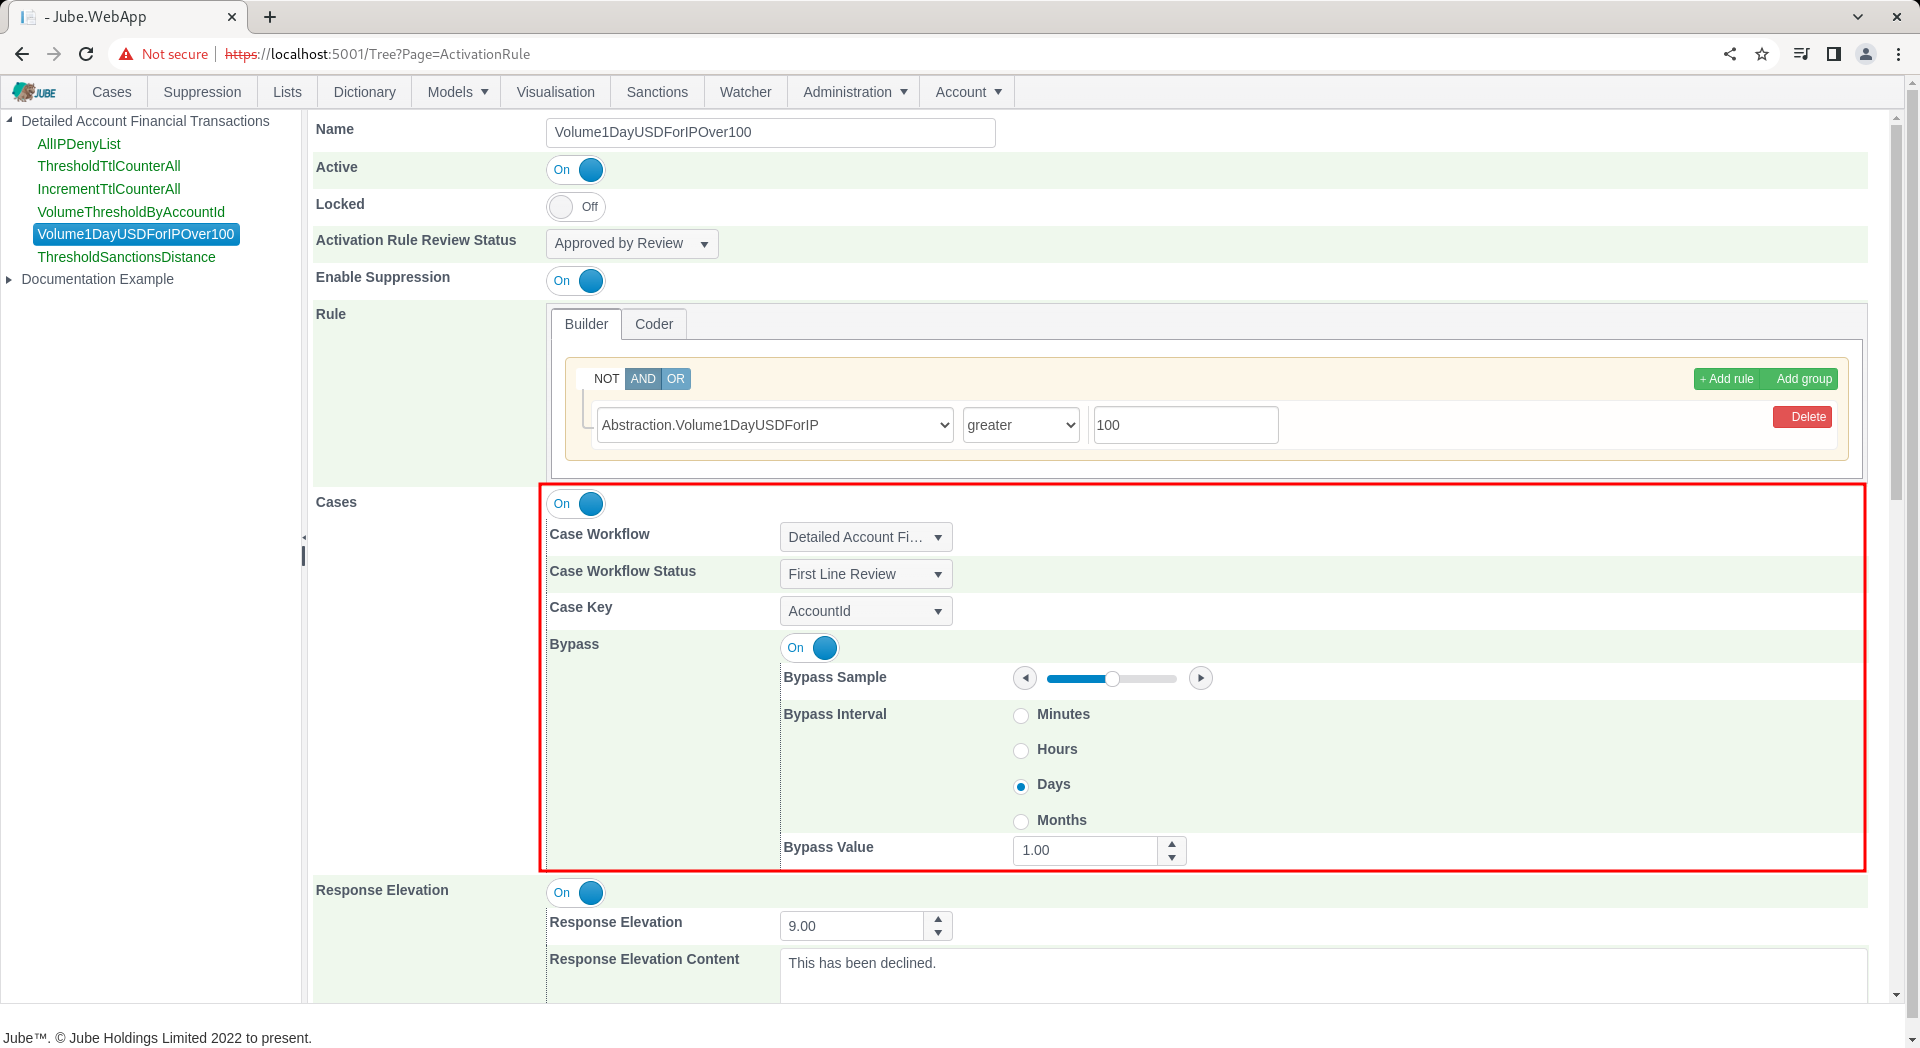Screen dimensions: 1920x1048
Task: Open the Cases menu item
Action: coord(112,92)
